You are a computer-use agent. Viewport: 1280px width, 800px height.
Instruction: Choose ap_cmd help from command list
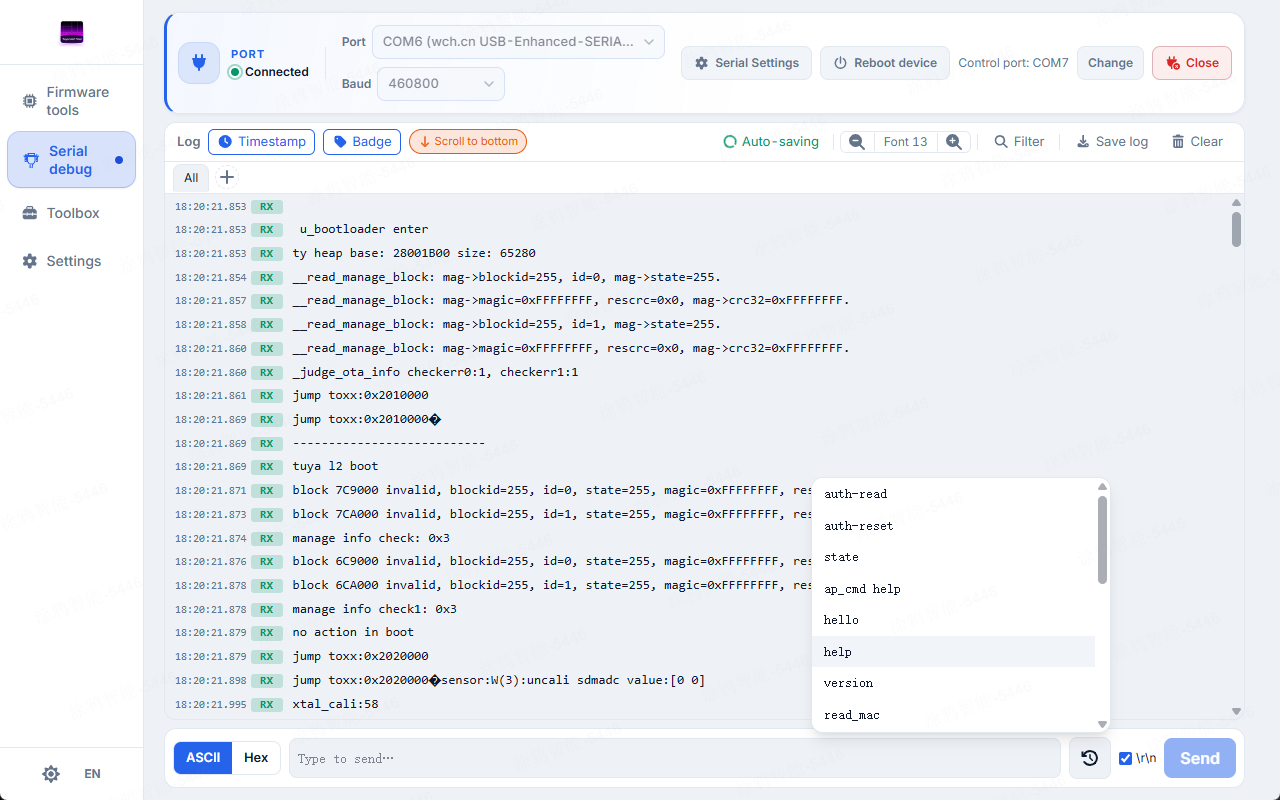(954, 589)
